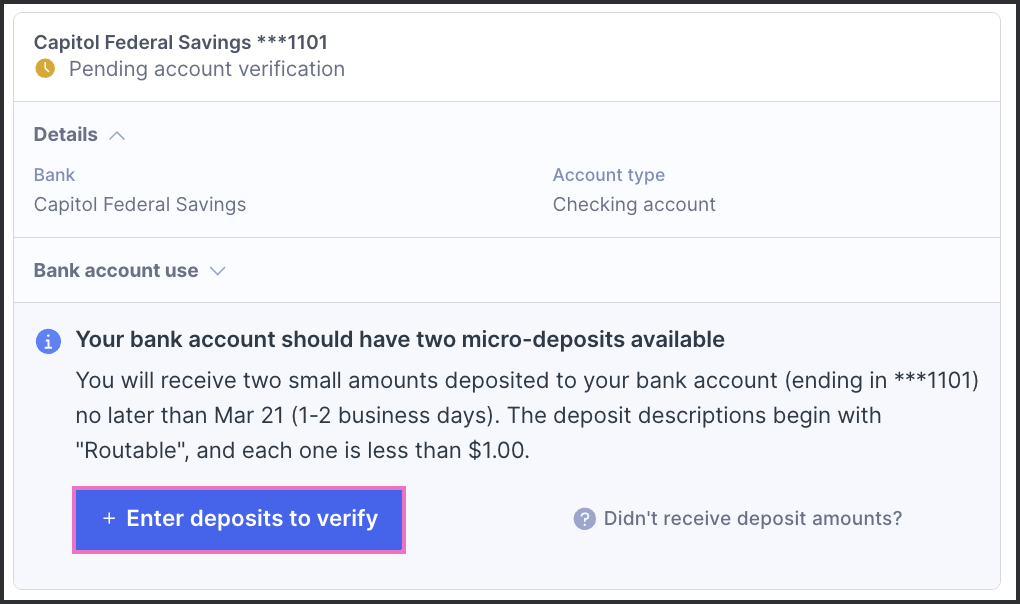Click the Details section heading
Image resolution: width=1020 pixels, height=604 pixels.
click(x=66, y=135)
